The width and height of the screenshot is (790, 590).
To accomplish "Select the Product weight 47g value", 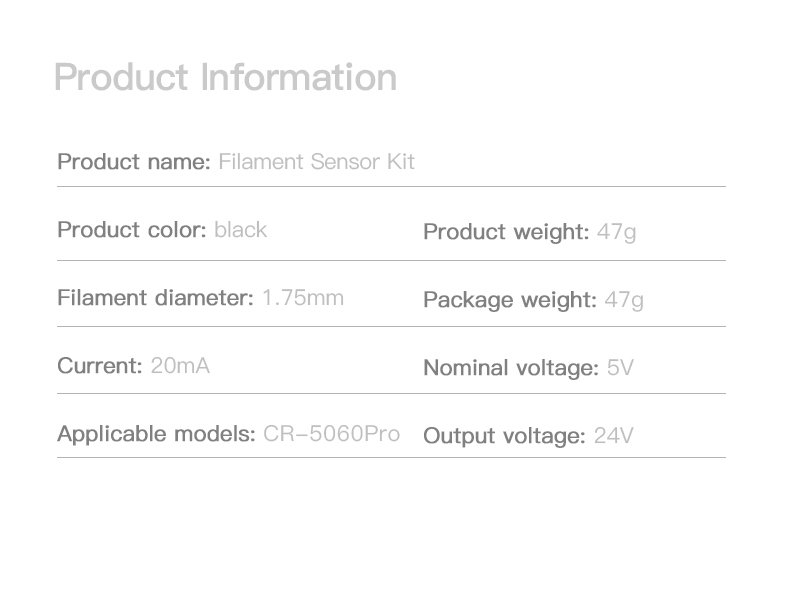I will pyautogui.click(x=617, y=232).
